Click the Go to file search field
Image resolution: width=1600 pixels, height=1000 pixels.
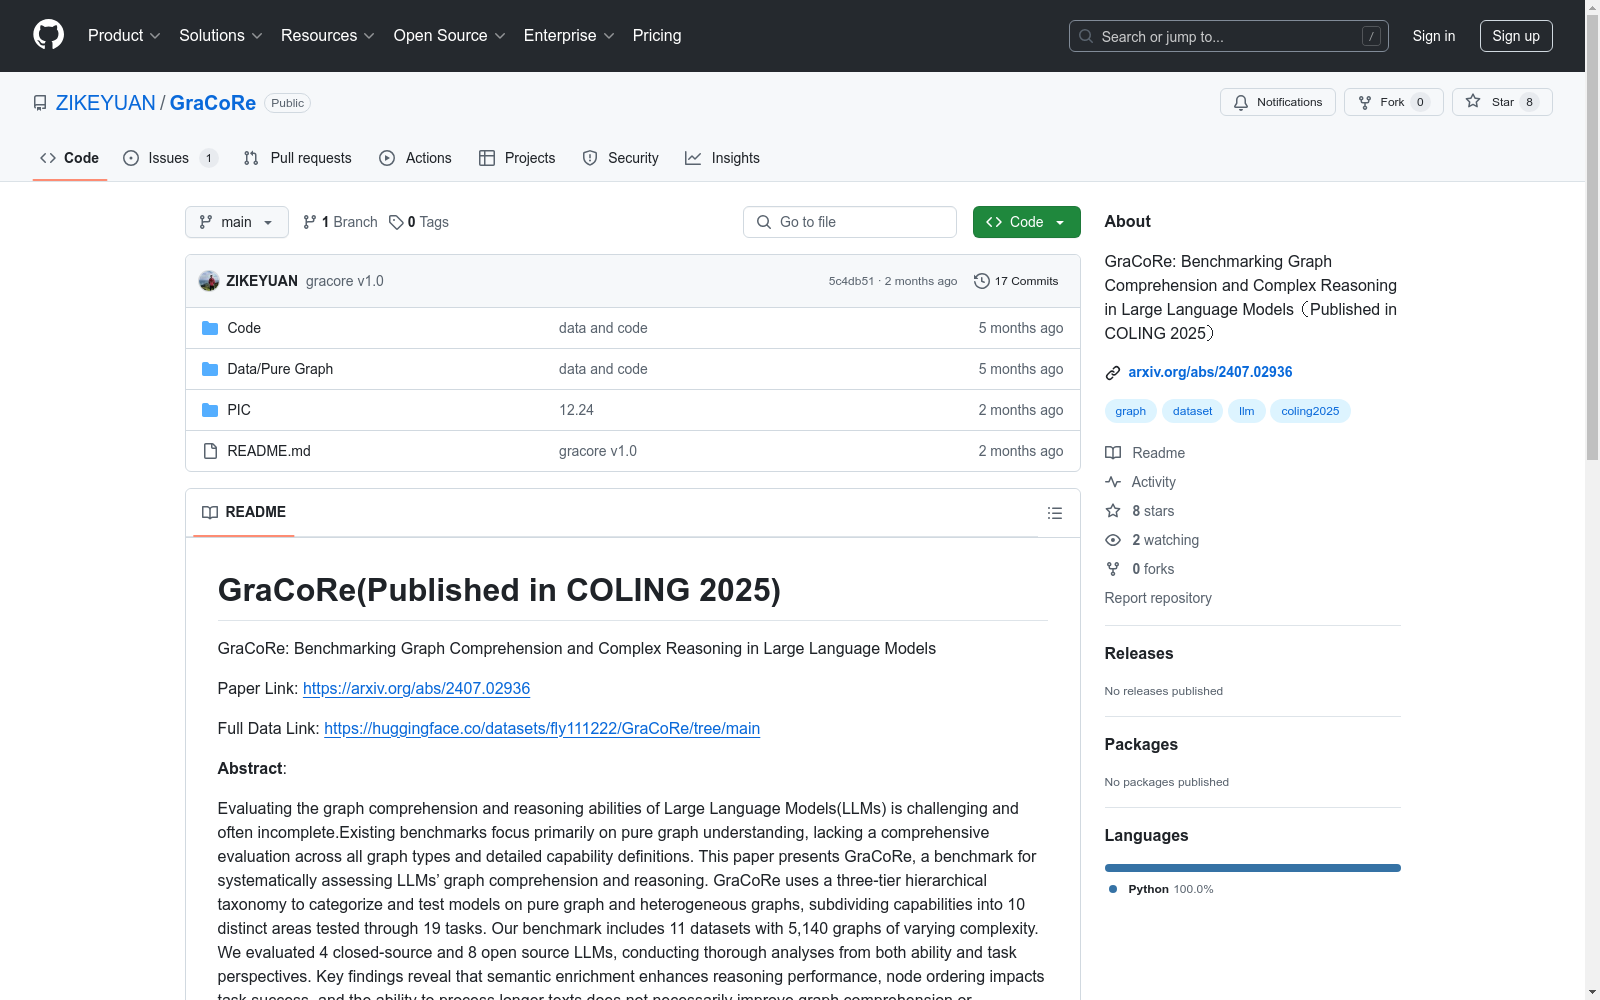pyautogui.click(x=850, y=222)
